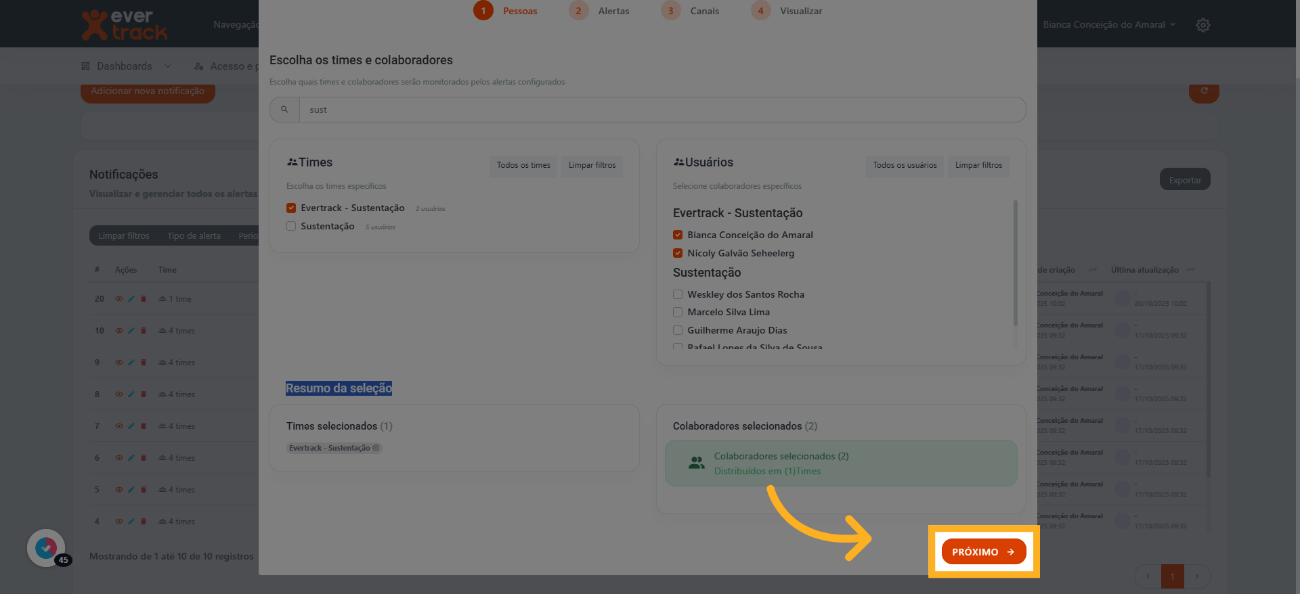Enable the Weskley dos Santos Rocha checkbox

[678, 295]
